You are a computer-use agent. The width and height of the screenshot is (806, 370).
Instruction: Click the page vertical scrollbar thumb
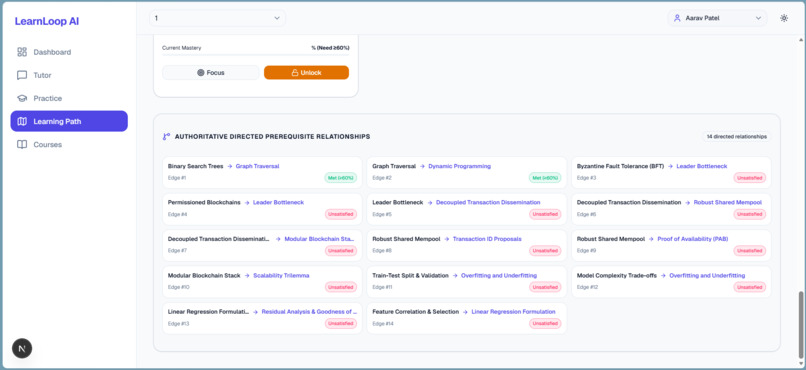tap(800, 325)
